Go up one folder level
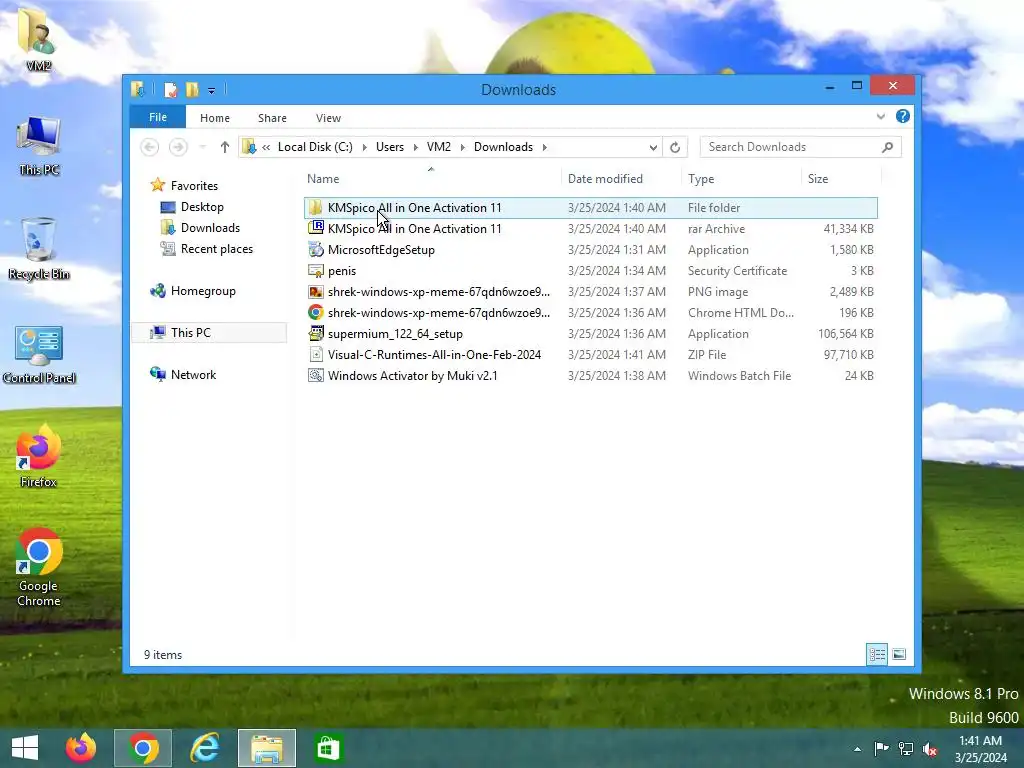The image size is (1024, 768). pyautogui.click(x=225, y=147)
